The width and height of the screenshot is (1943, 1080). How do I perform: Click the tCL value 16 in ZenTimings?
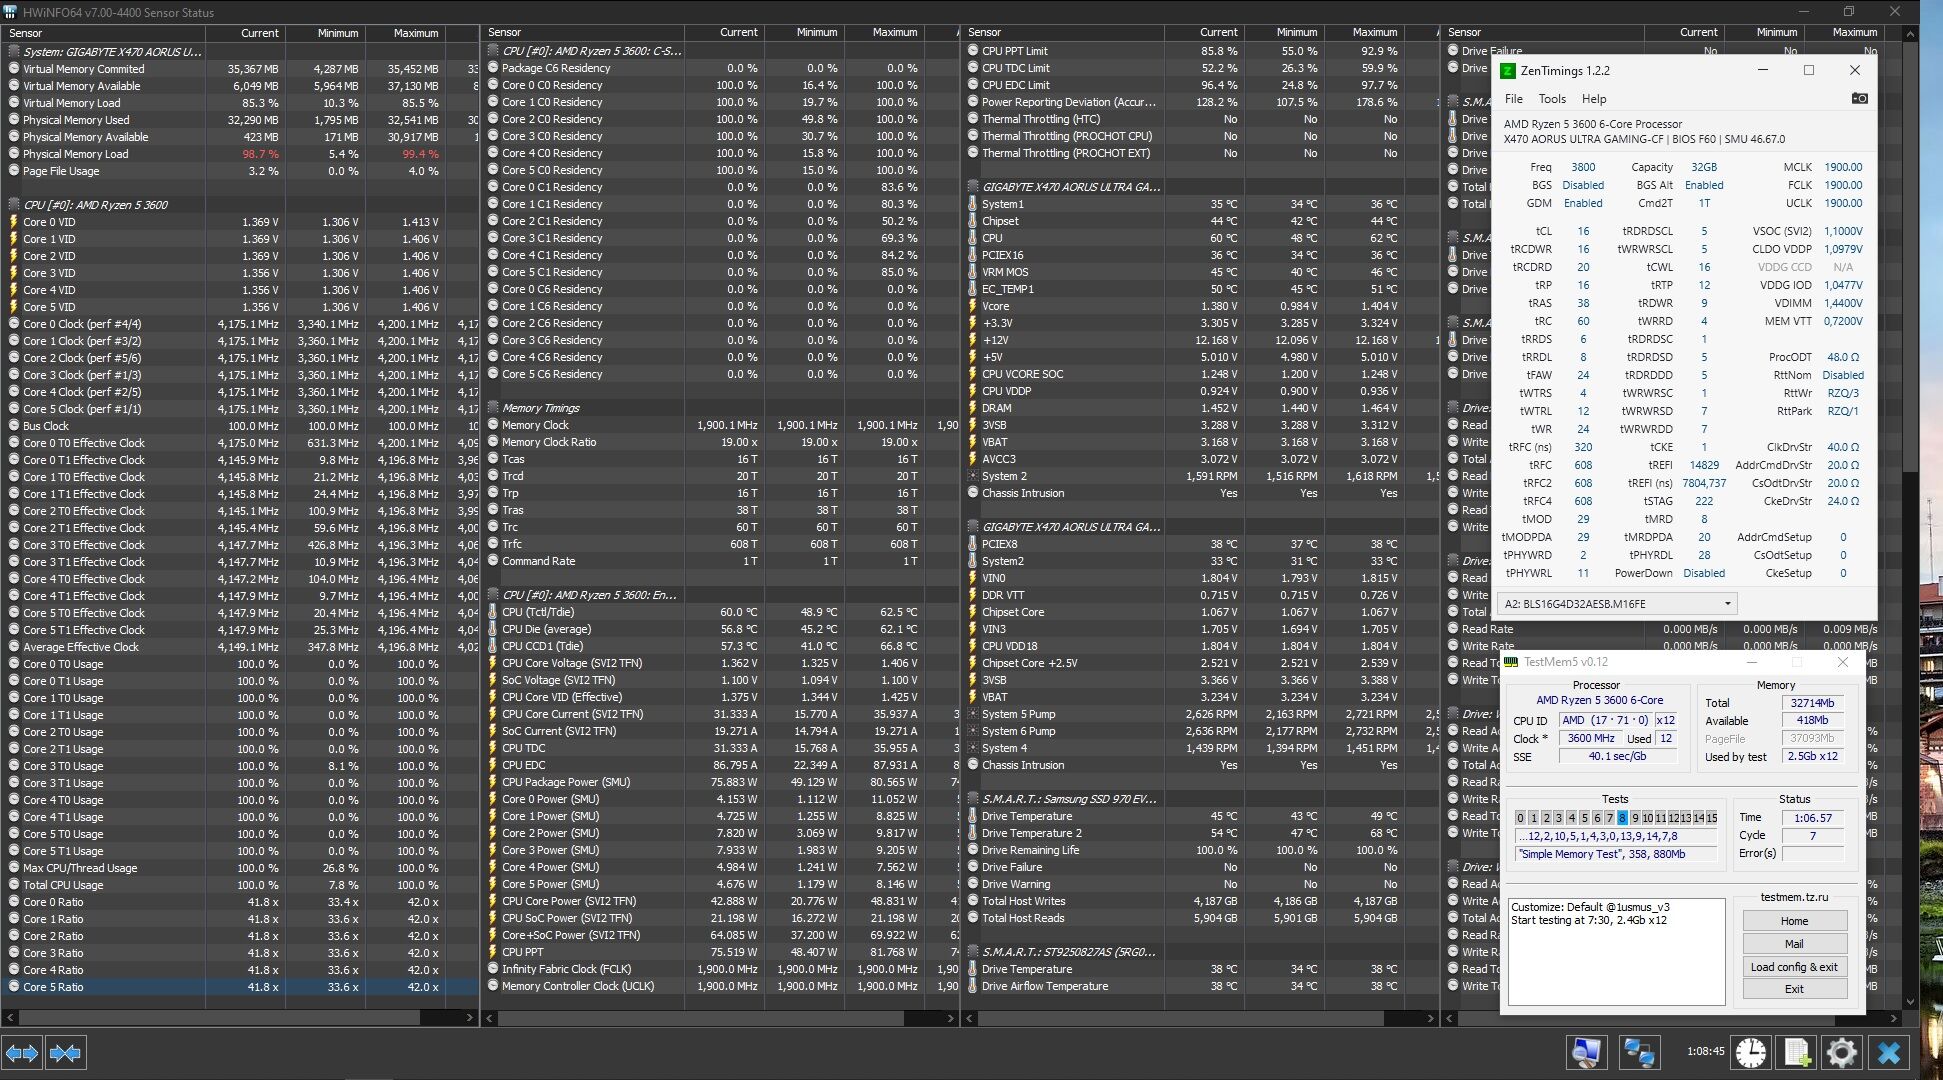pos(1583,231)
